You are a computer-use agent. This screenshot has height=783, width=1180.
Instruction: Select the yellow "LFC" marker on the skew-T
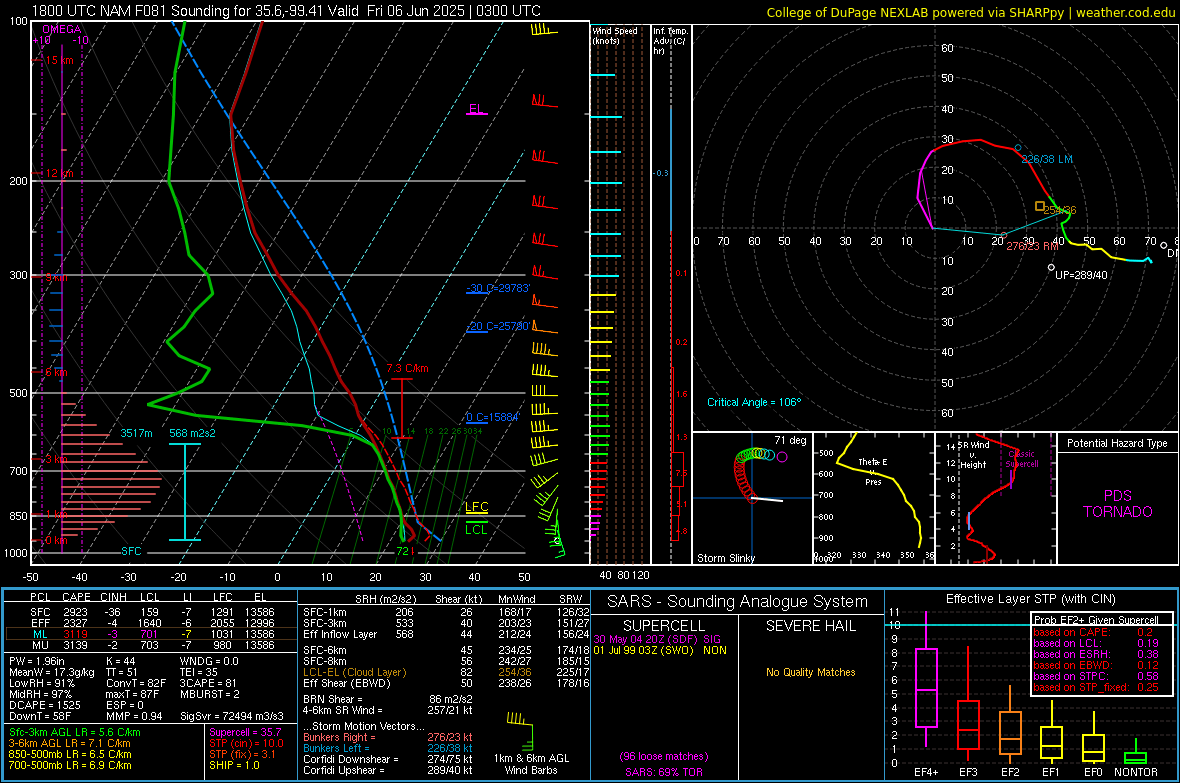pos(476,507)
